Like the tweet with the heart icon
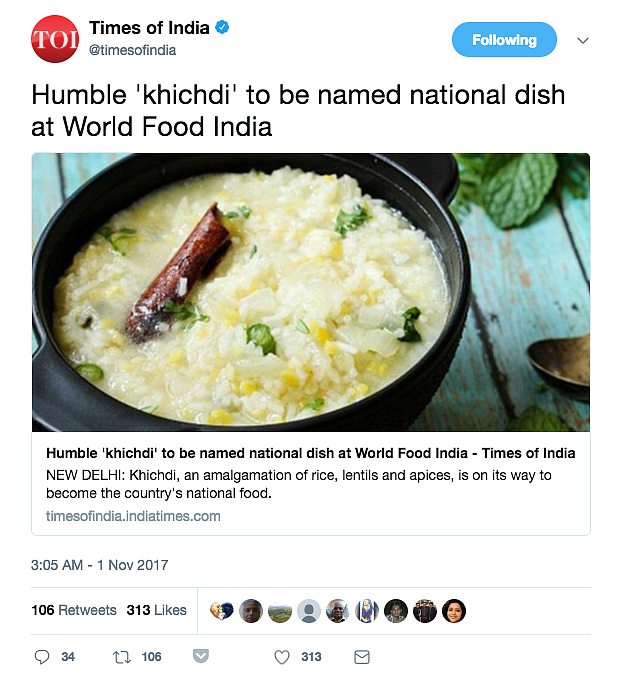The image size is (621, 688). pos(282,657)
